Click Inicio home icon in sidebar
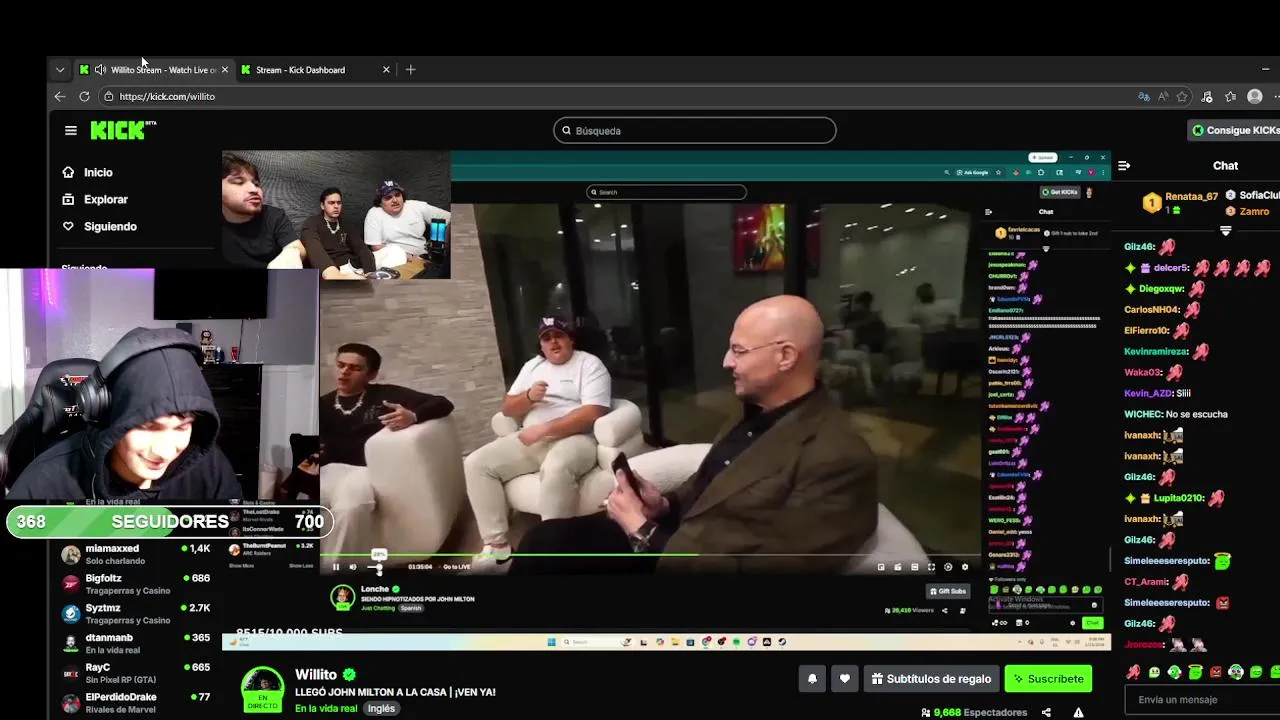The width and height of the screenshot is (1280, 720). tap(68, 172)
